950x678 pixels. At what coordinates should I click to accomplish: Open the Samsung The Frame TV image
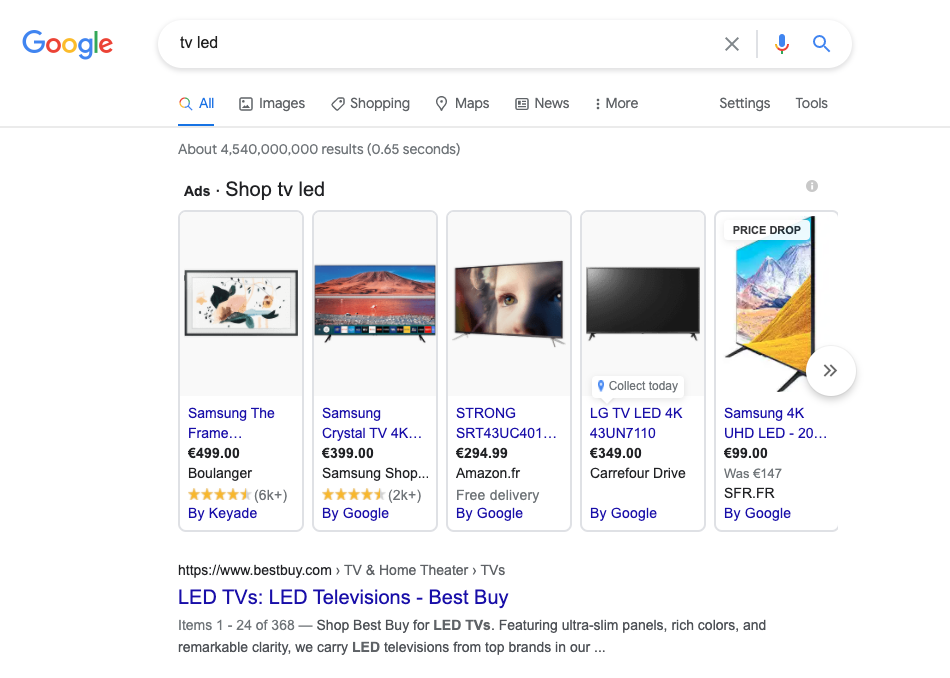point(241,303)
